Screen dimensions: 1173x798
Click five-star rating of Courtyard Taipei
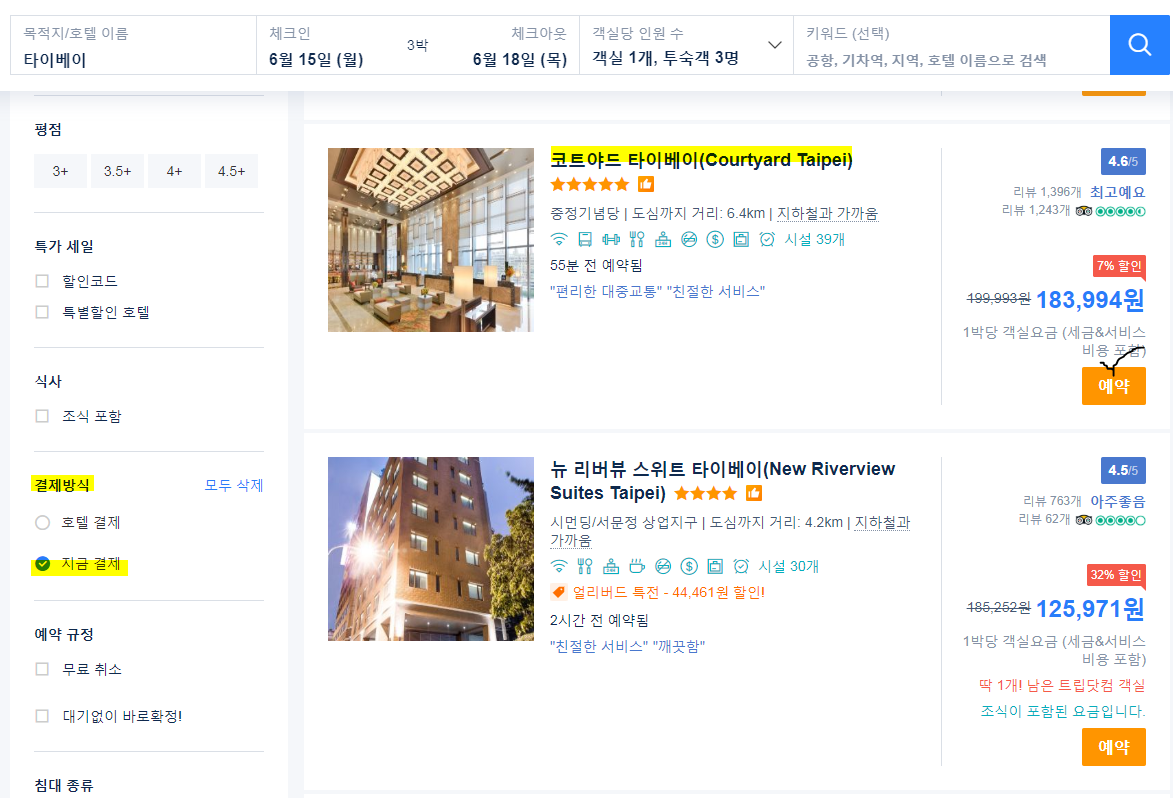tap(590, 184)
